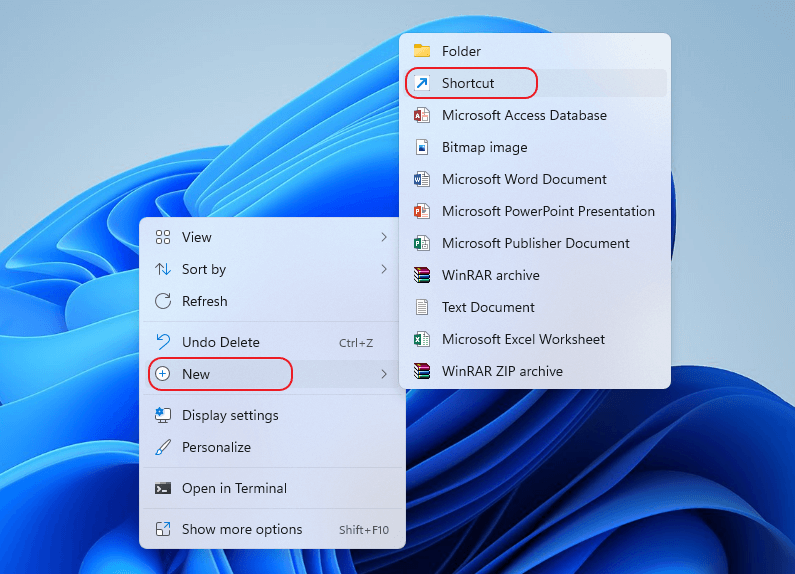Viewport: 795px width, 574px height.
Task: Open the View menu entry
Action: click(x=272, y=237)
